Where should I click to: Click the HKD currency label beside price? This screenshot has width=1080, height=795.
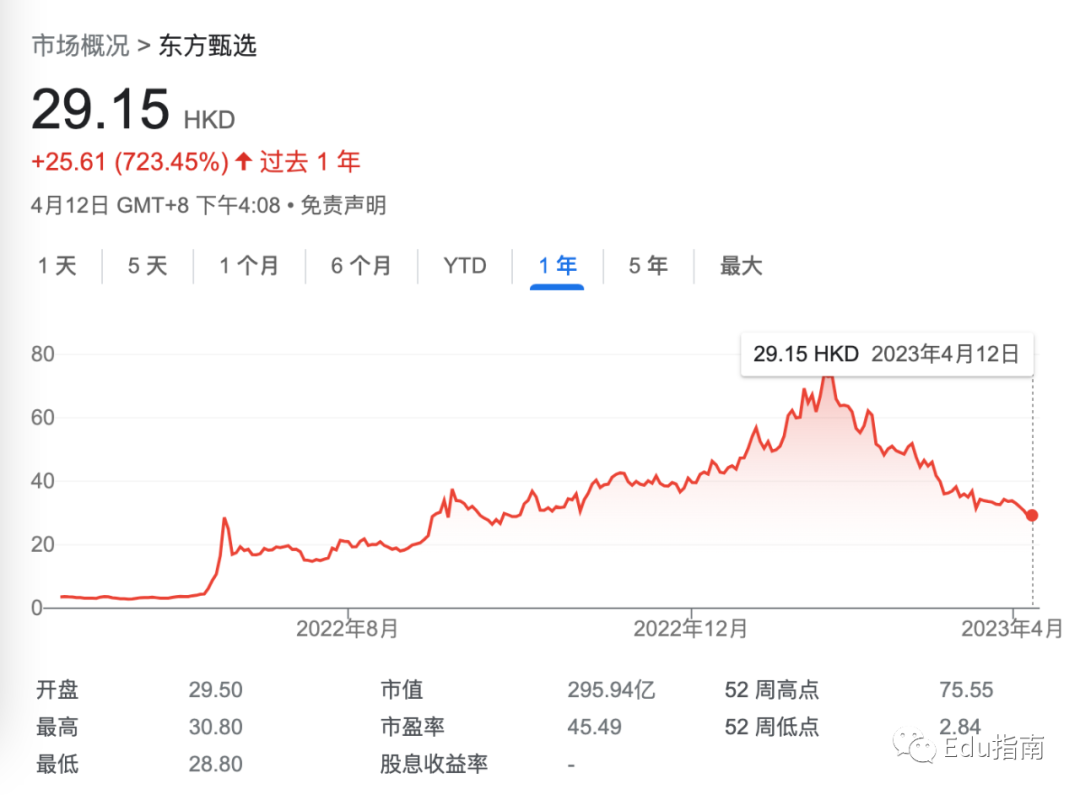209,120
